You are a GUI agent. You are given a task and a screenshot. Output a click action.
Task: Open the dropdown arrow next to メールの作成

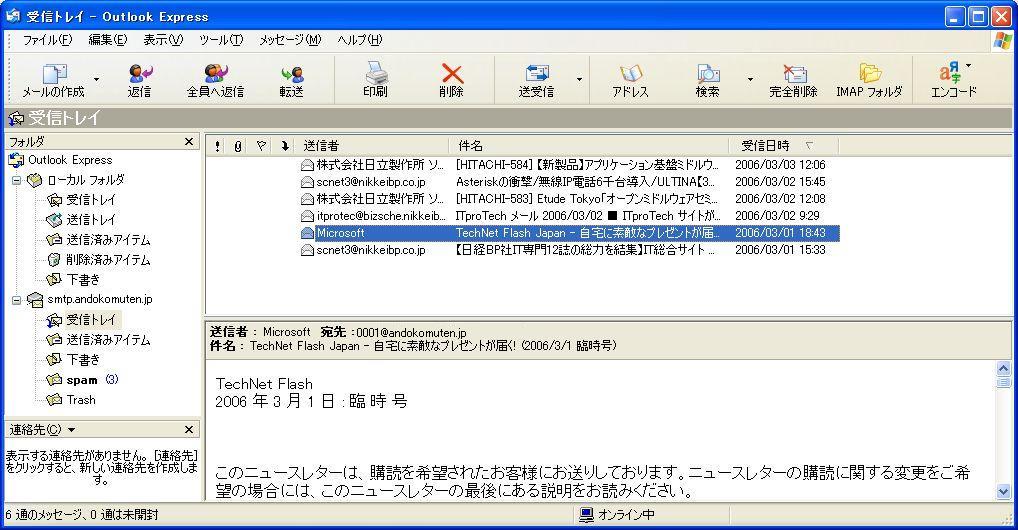pos(96,79)
